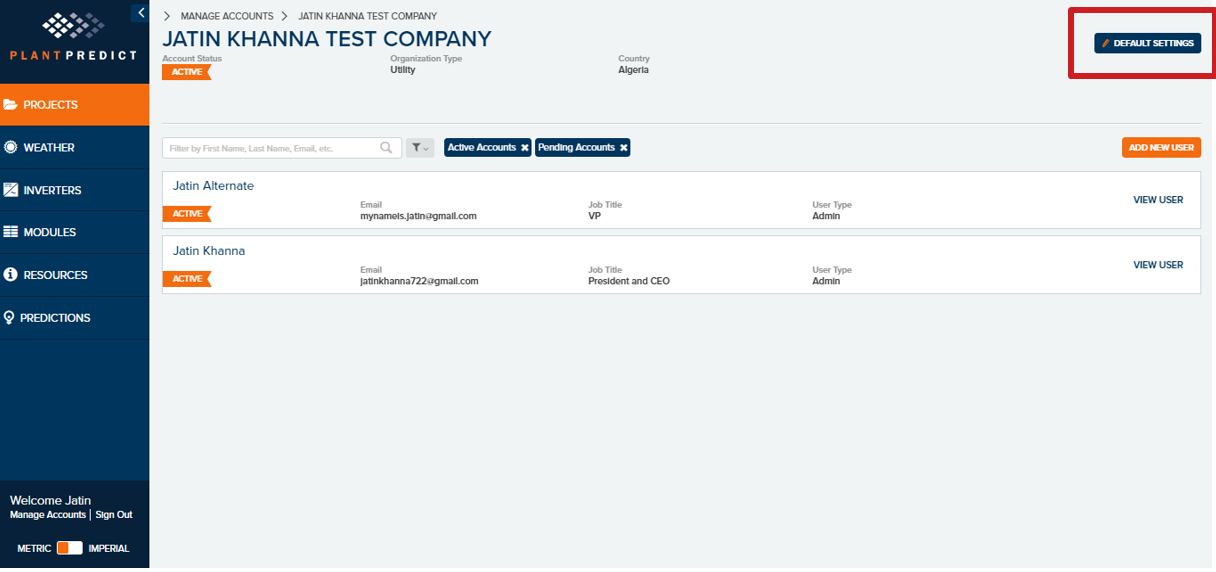Screen dimensions: 1216x572
Task: Click the Inverters icon in sidebar
Action: (11, 190)
